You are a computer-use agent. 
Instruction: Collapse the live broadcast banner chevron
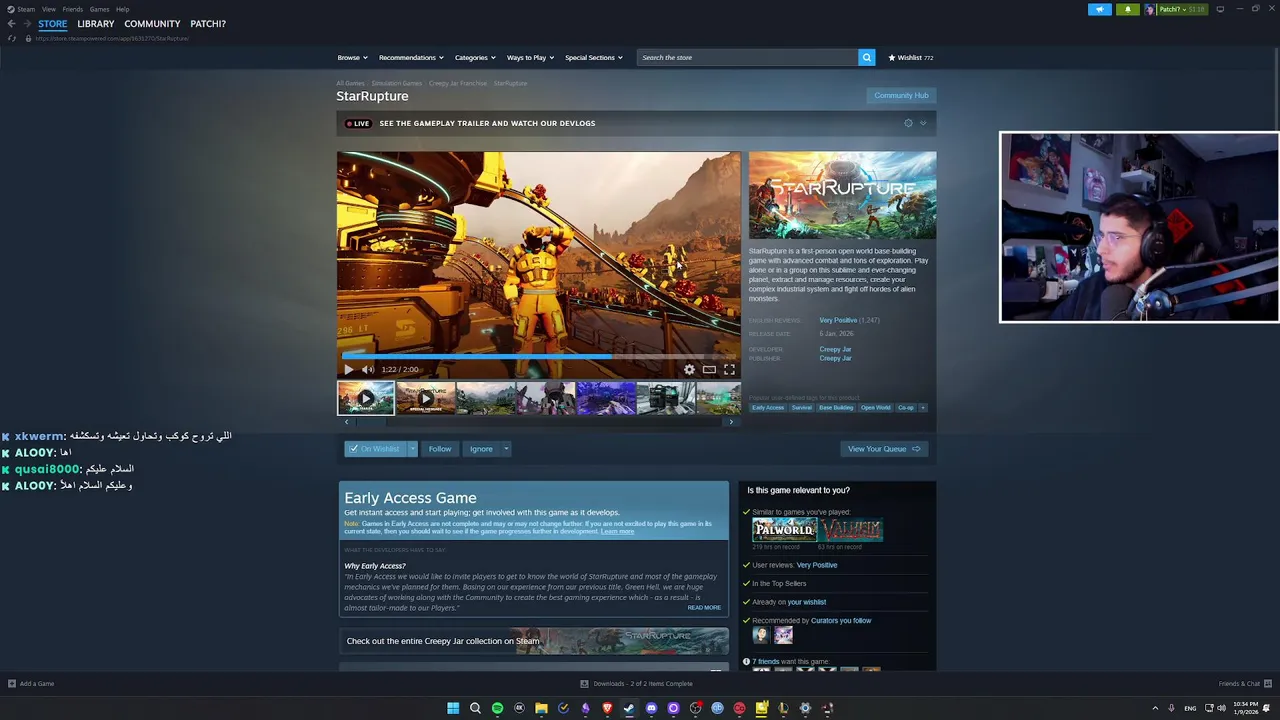[923, 123]
